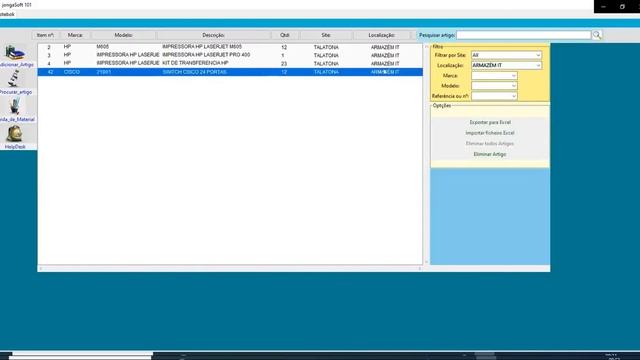This screenshot has width=640, height=360.
Task: Sort by the Localização column header
Action: [382, 35]
